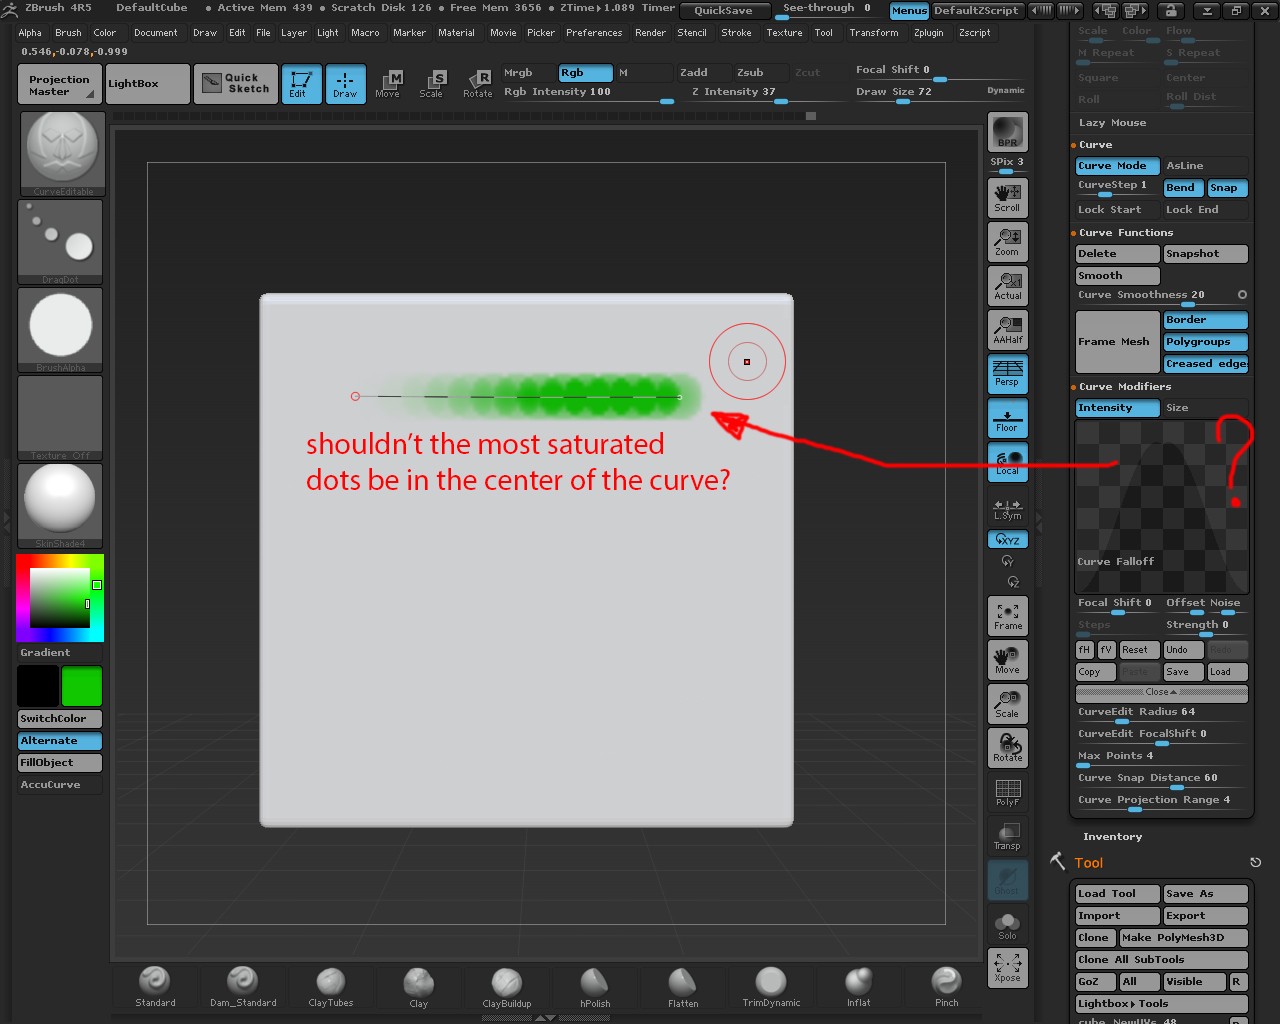Click the L.Sym symmetry icon

1007,510
